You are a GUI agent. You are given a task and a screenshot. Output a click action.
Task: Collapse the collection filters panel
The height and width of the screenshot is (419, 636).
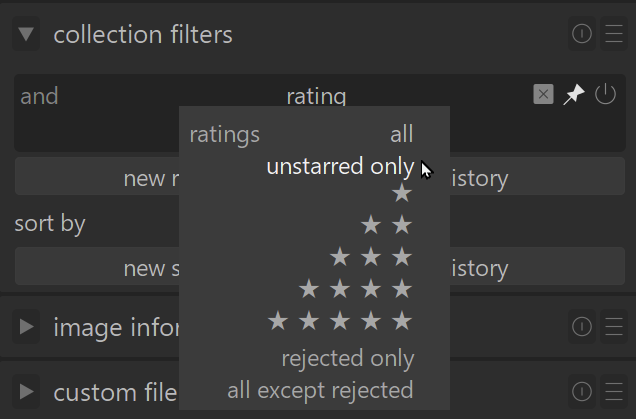(27, 35)
